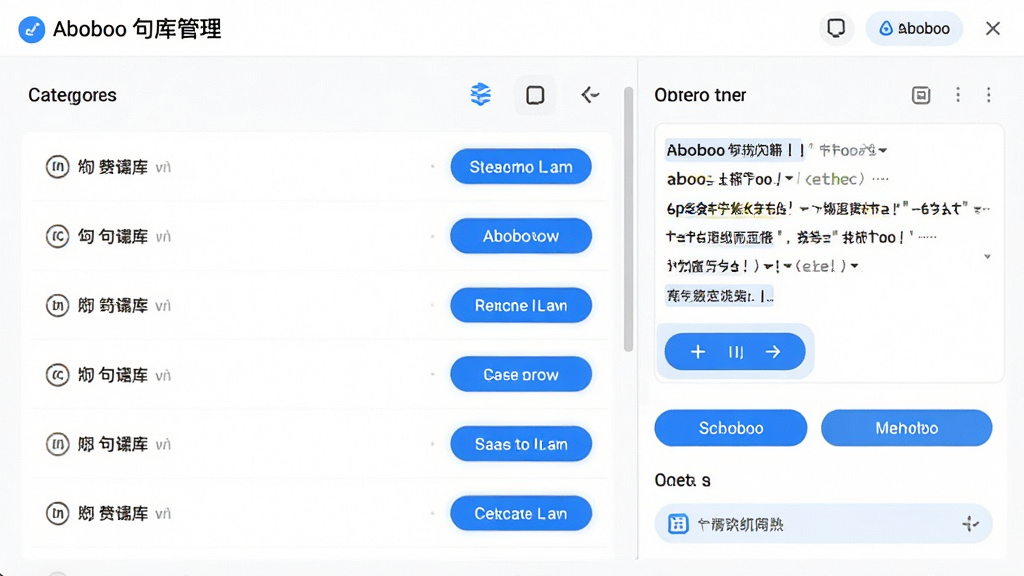Click the grid icon in the Ooets s field
Image resolution: width=1024 pixels, height=576 pixels.
pos(678,524)
